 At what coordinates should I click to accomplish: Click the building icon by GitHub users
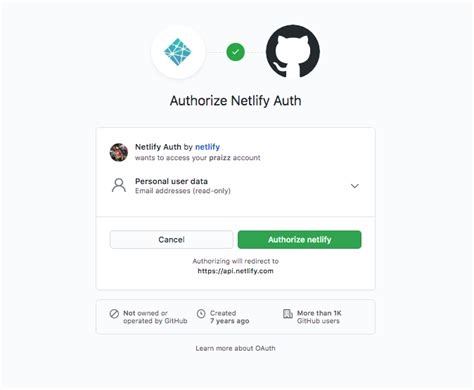coord(288,314)
